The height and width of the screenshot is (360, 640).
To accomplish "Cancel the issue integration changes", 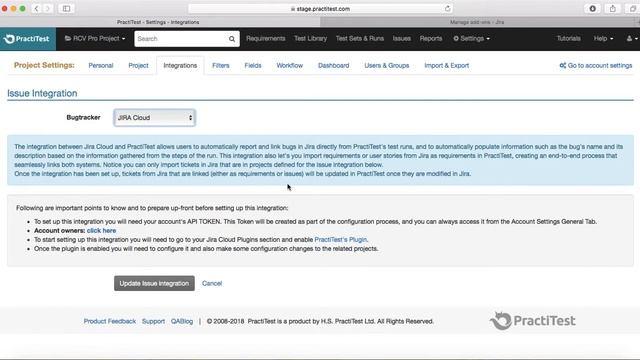I will tap(212, 283).
